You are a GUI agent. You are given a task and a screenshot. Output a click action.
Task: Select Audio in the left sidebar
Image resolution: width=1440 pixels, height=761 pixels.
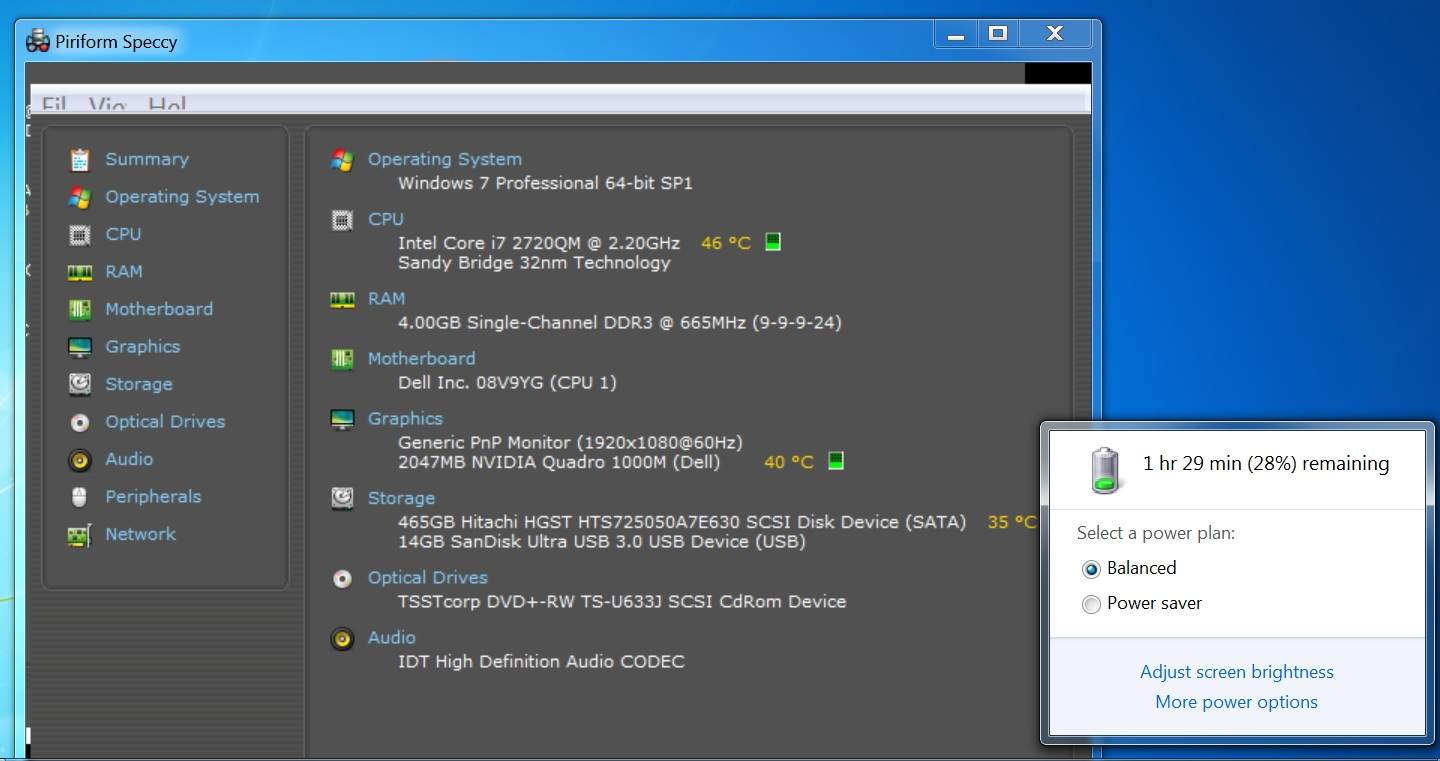(129, 459)
